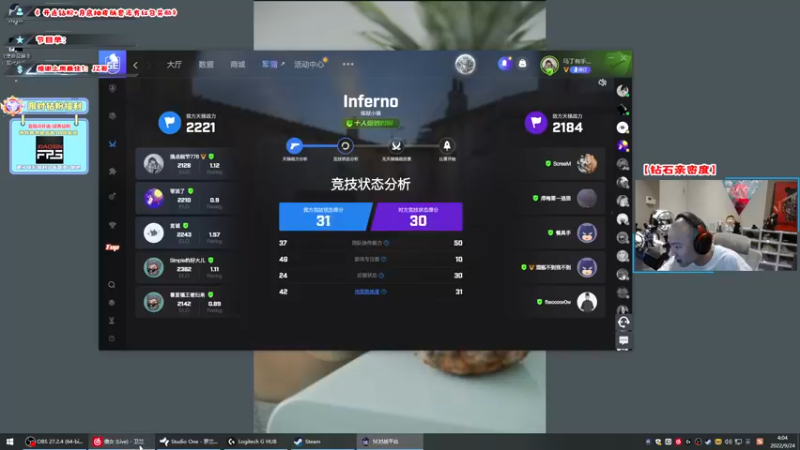The image size is (800, 450).
Task: Click the hourglass icon in left sidebar
Action: [x=112, y=320]
